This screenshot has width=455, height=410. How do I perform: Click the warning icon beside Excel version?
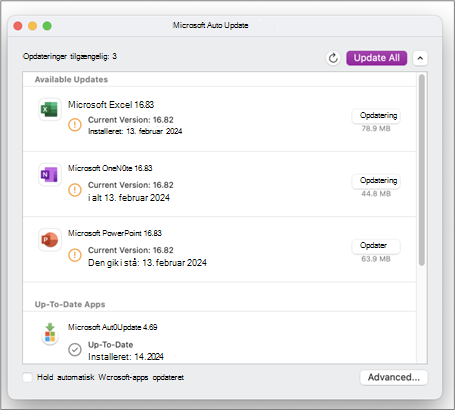pos(75,125)
